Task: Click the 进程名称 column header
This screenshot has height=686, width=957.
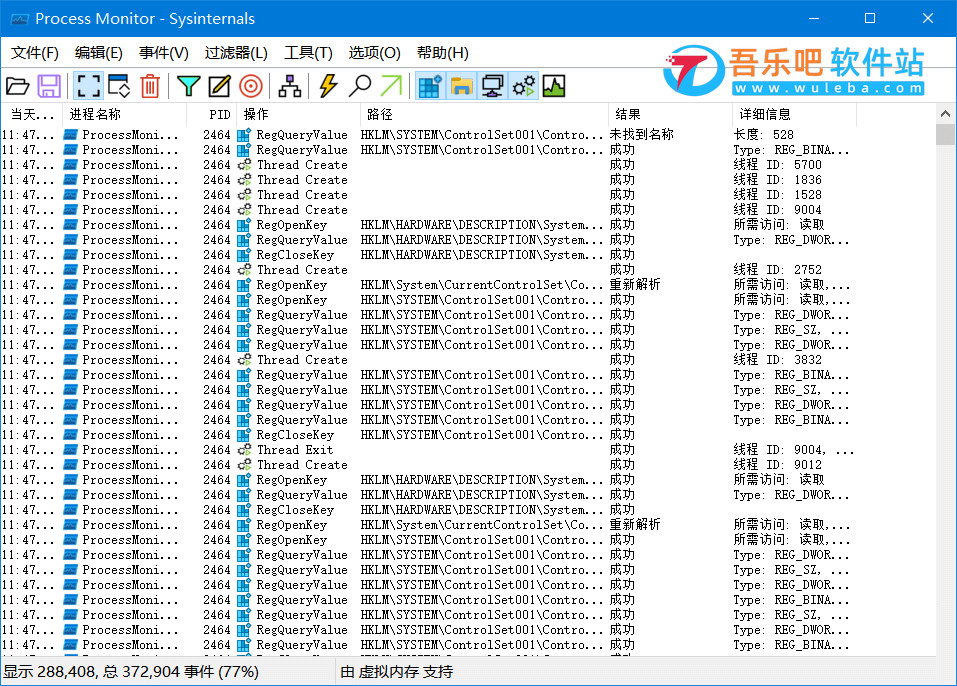Action: coord(123,114)
